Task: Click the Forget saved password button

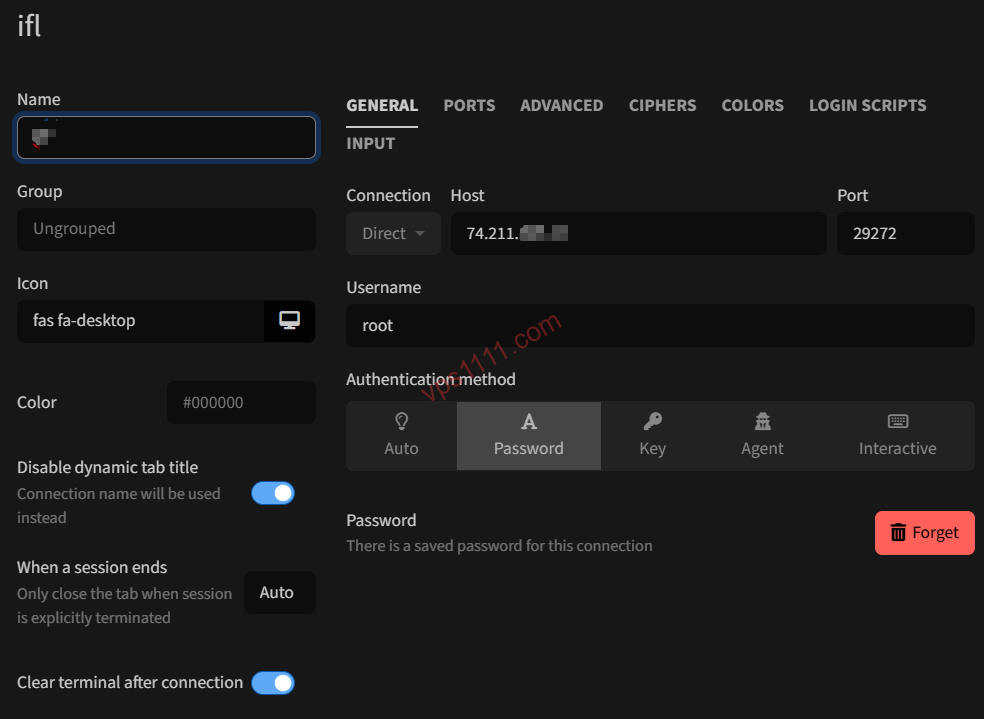Action: [924, 533]
